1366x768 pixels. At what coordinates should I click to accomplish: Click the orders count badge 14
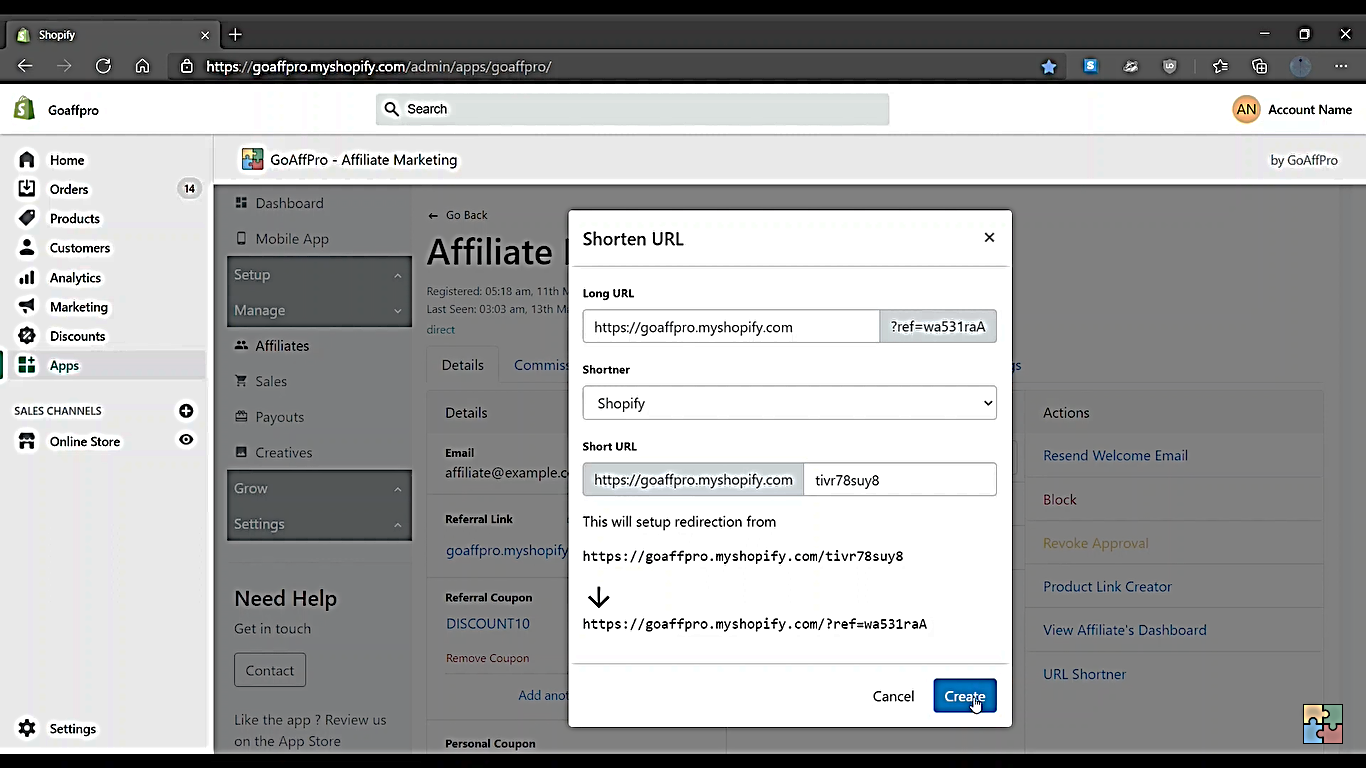[x=189, y=188]
